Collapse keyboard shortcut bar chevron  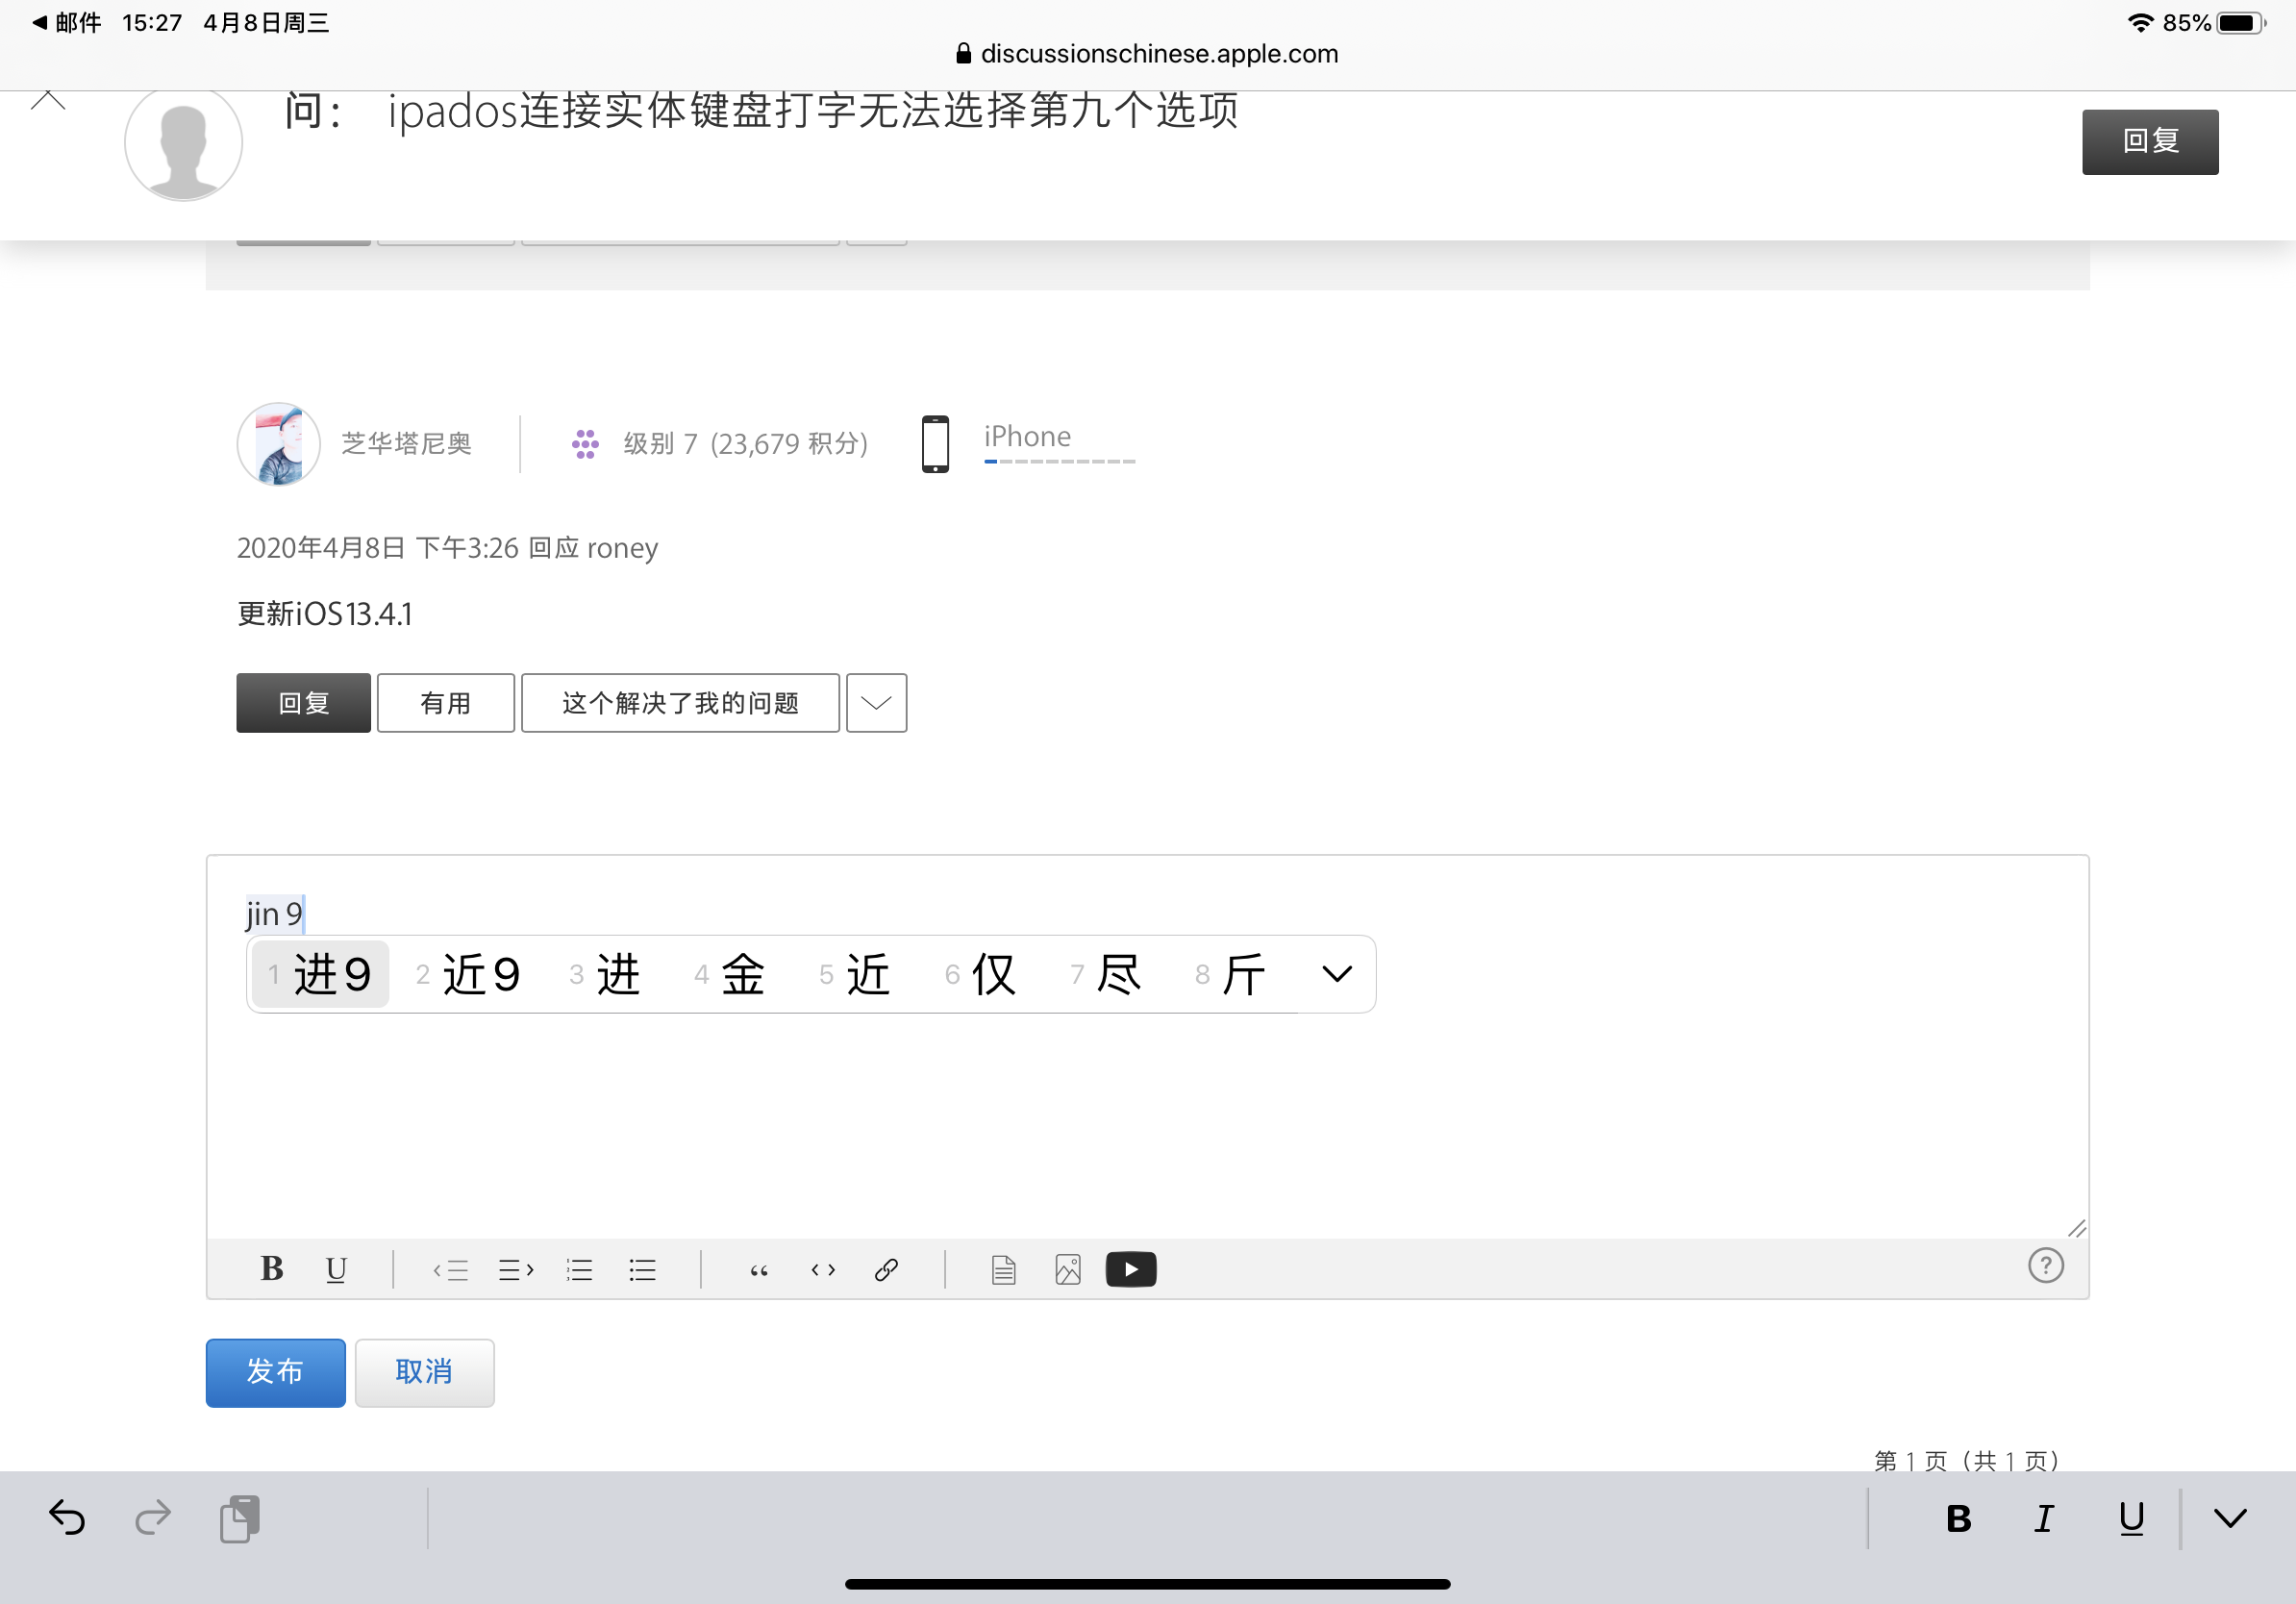[x=2230, y=1518]
